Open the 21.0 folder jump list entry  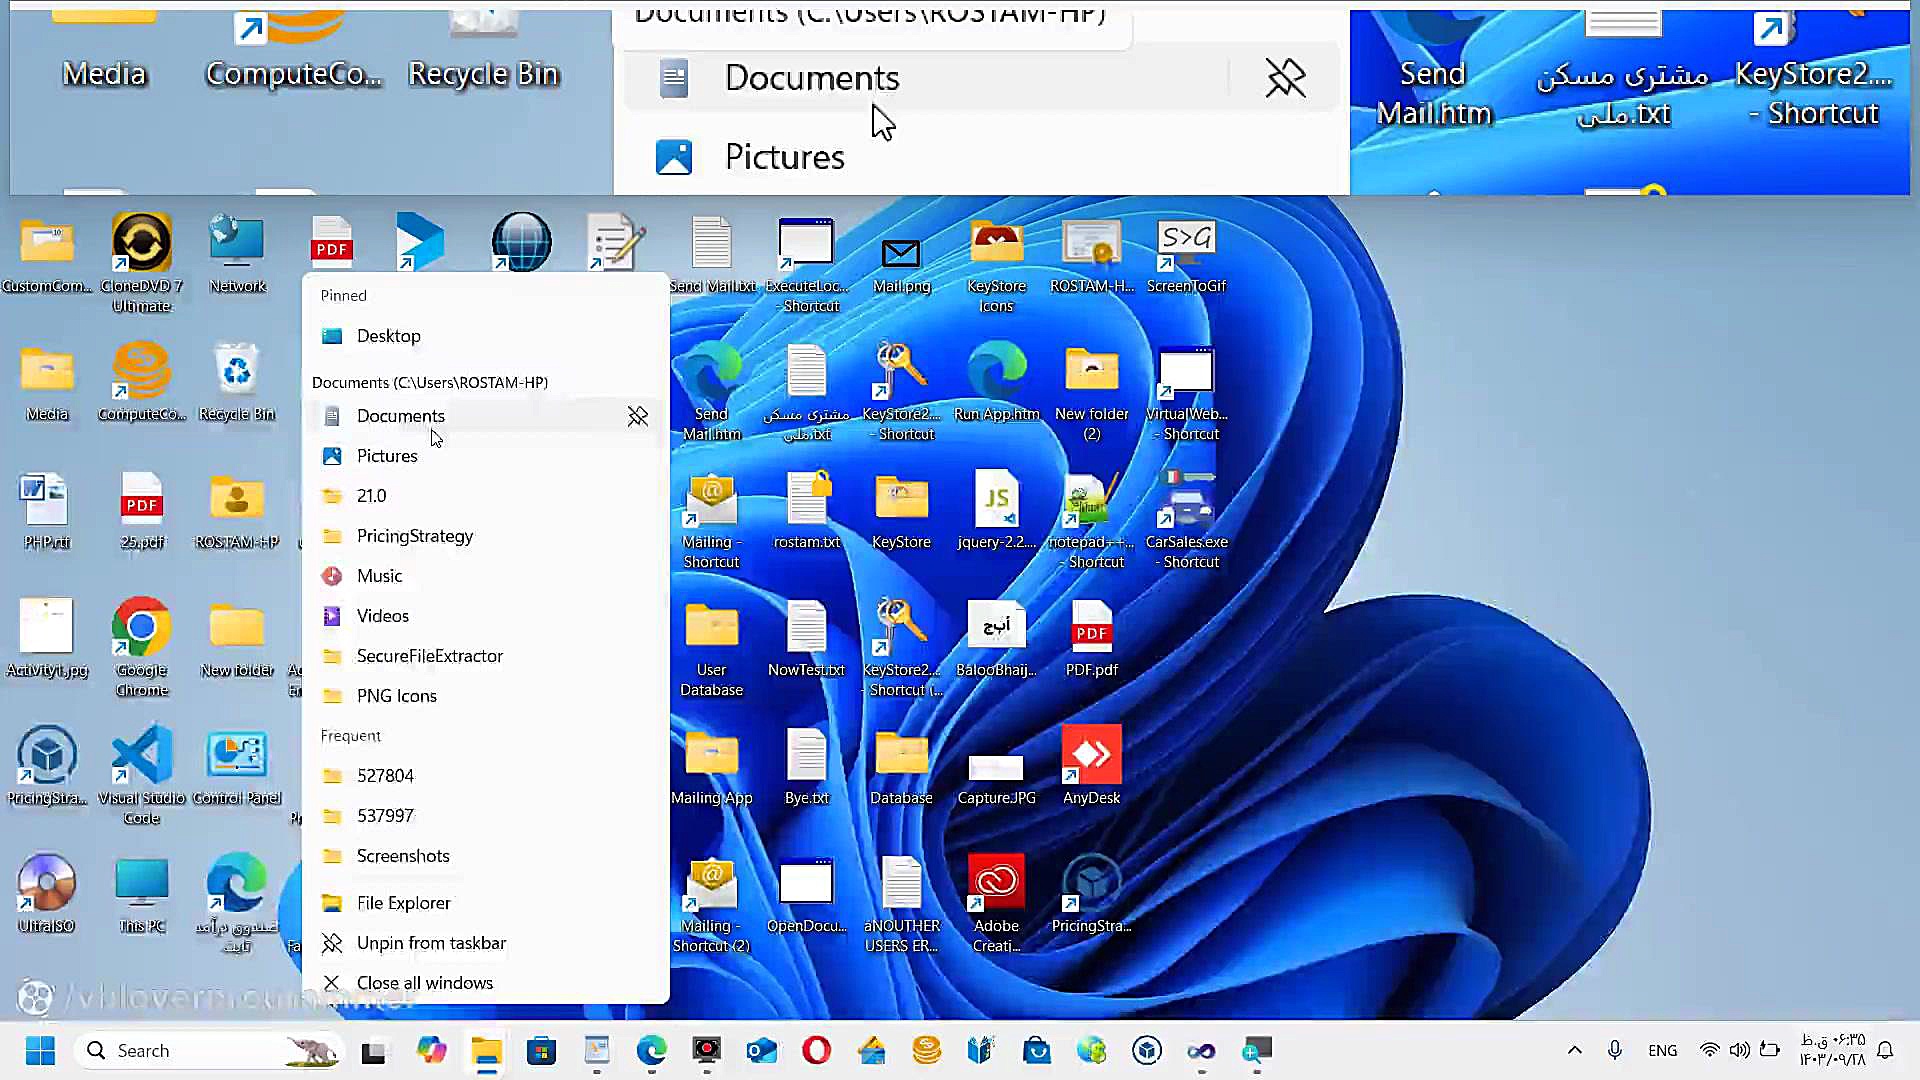(x=486, y=496)
